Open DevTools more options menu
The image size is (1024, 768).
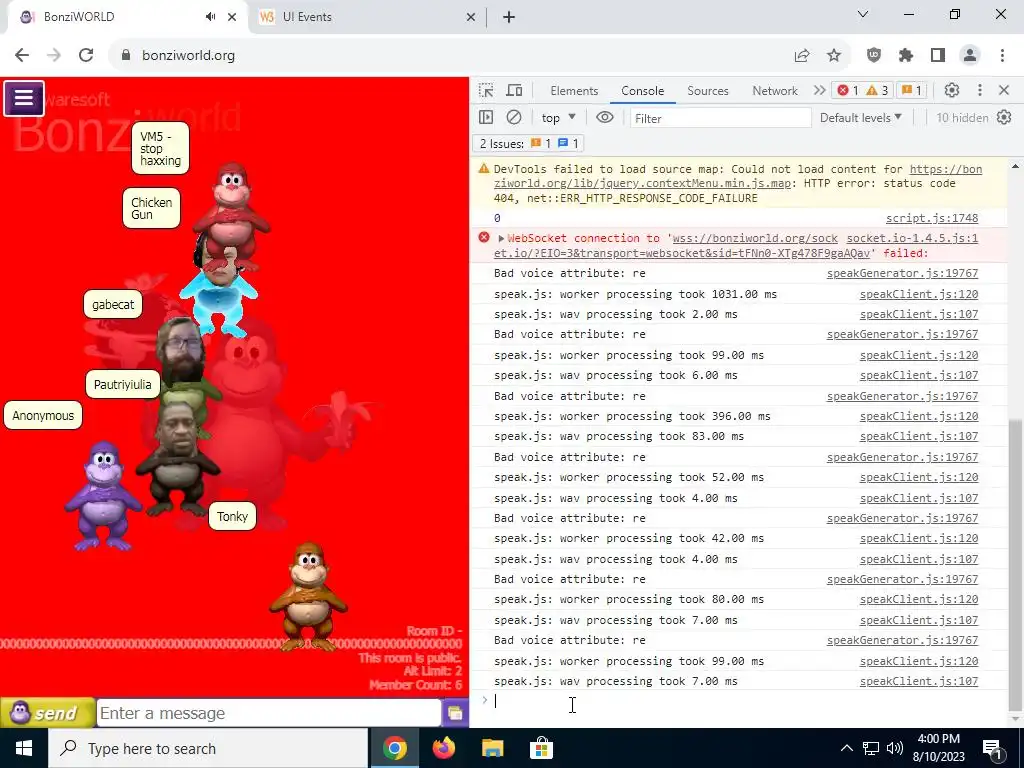coord(980,90)
